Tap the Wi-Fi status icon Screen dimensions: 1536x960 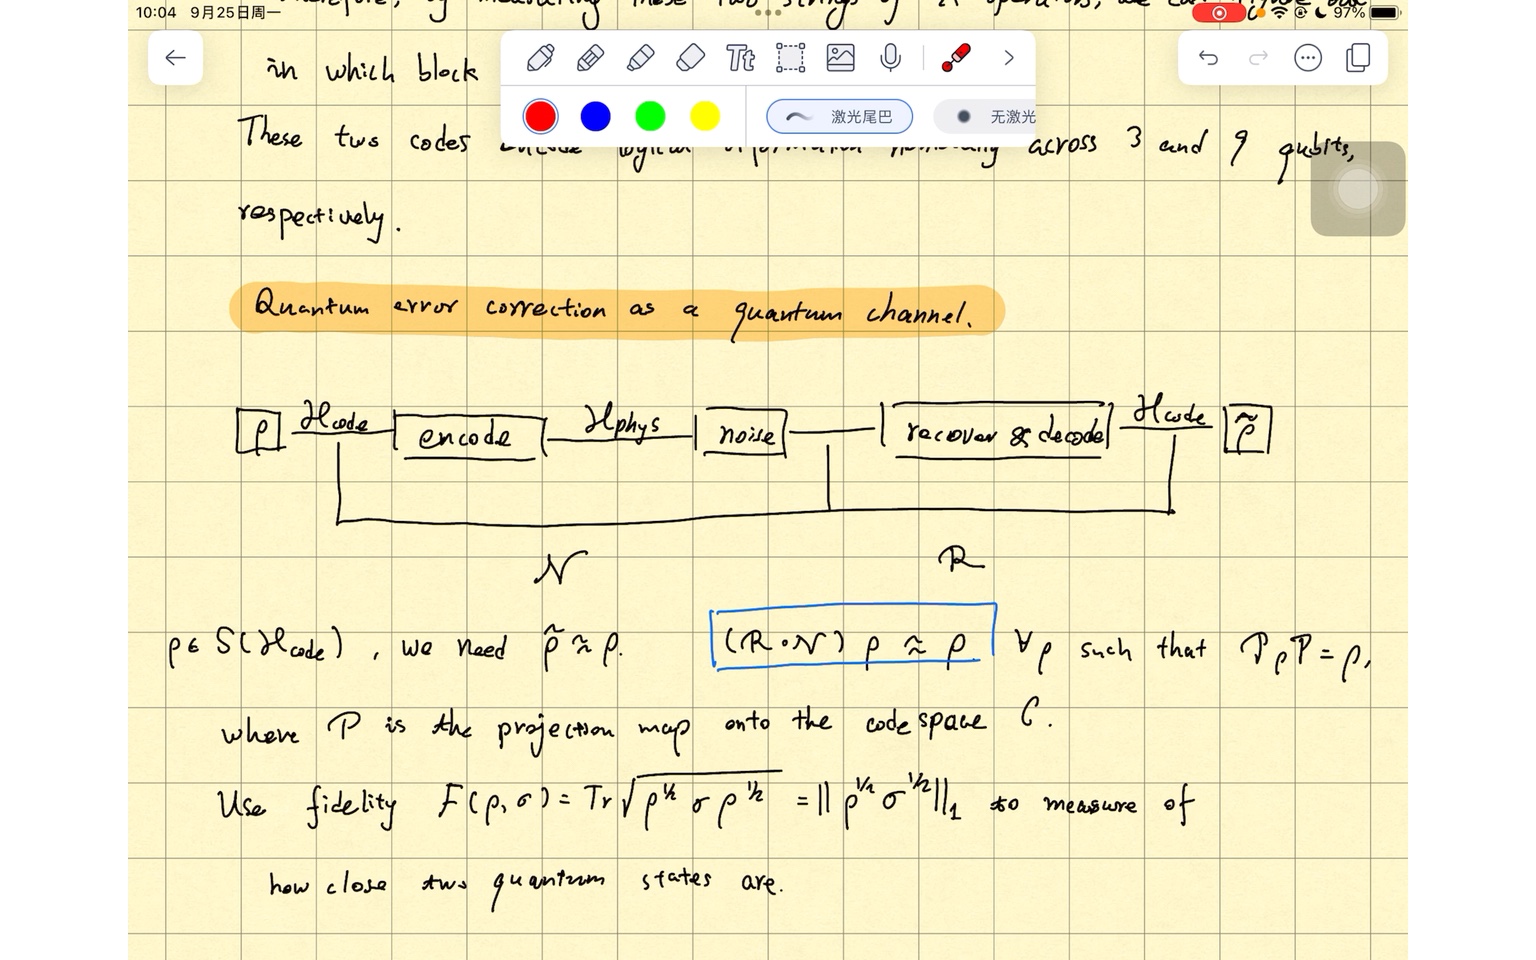[x=1280, y=12]
